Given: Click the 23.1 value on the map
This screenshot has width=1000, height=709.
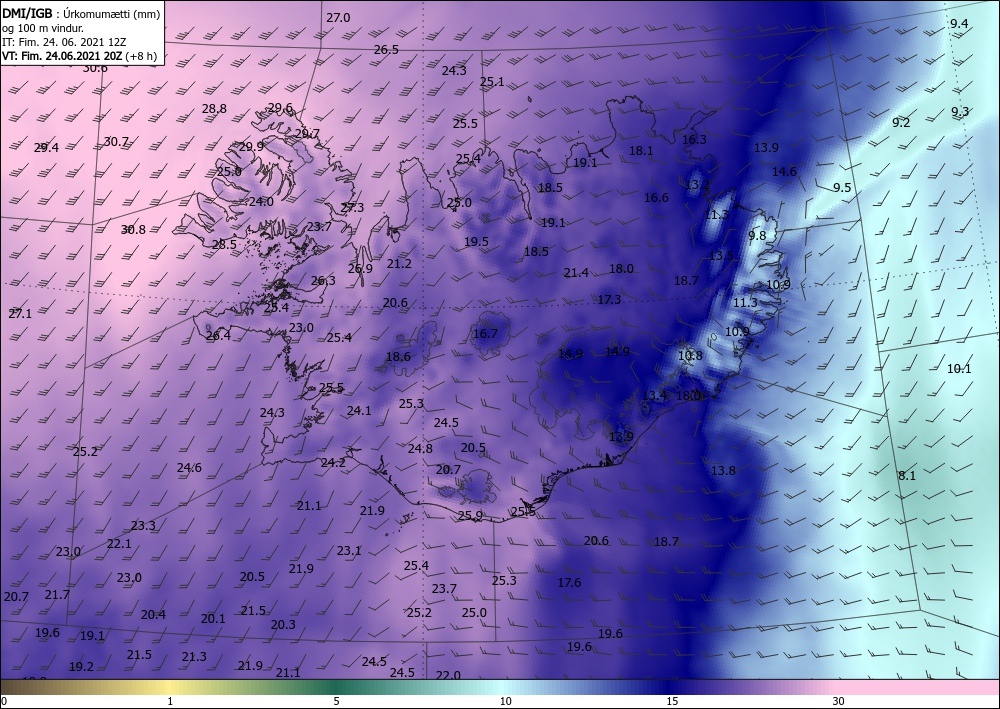Looking at the screenshot, I should coord(349,550).
